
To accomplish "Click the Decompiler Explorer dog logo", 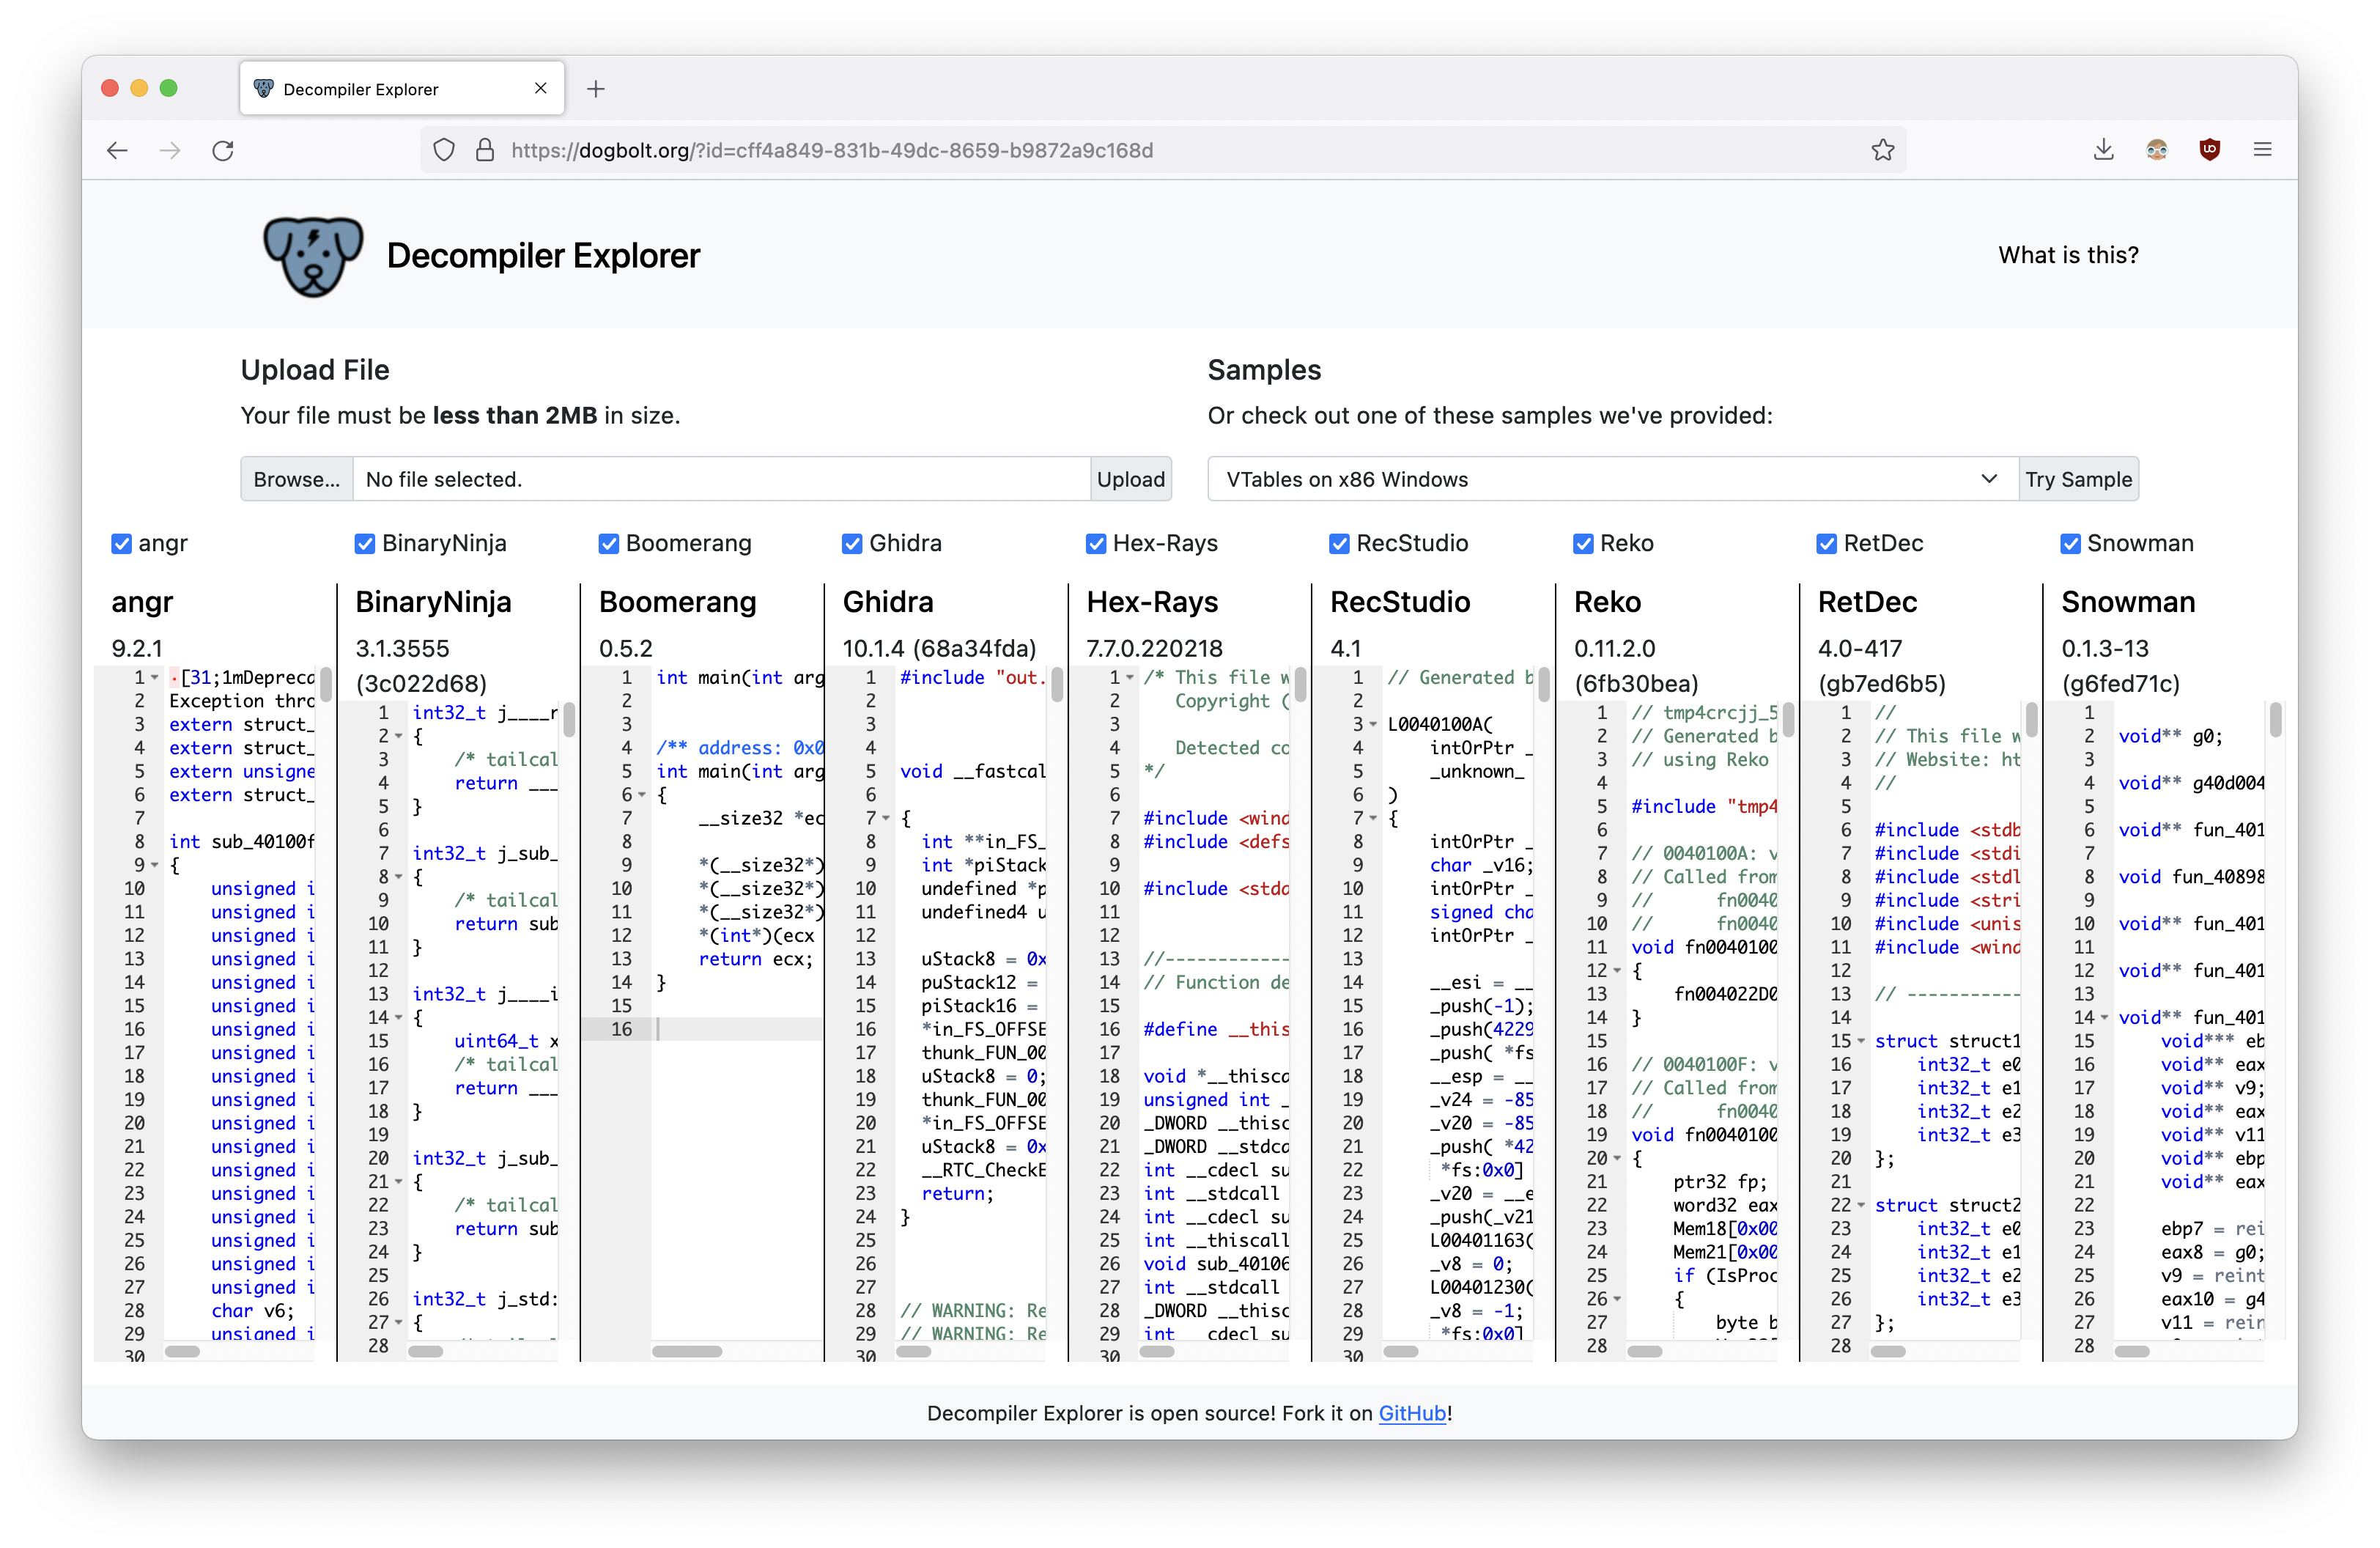I will pos(313,256).
